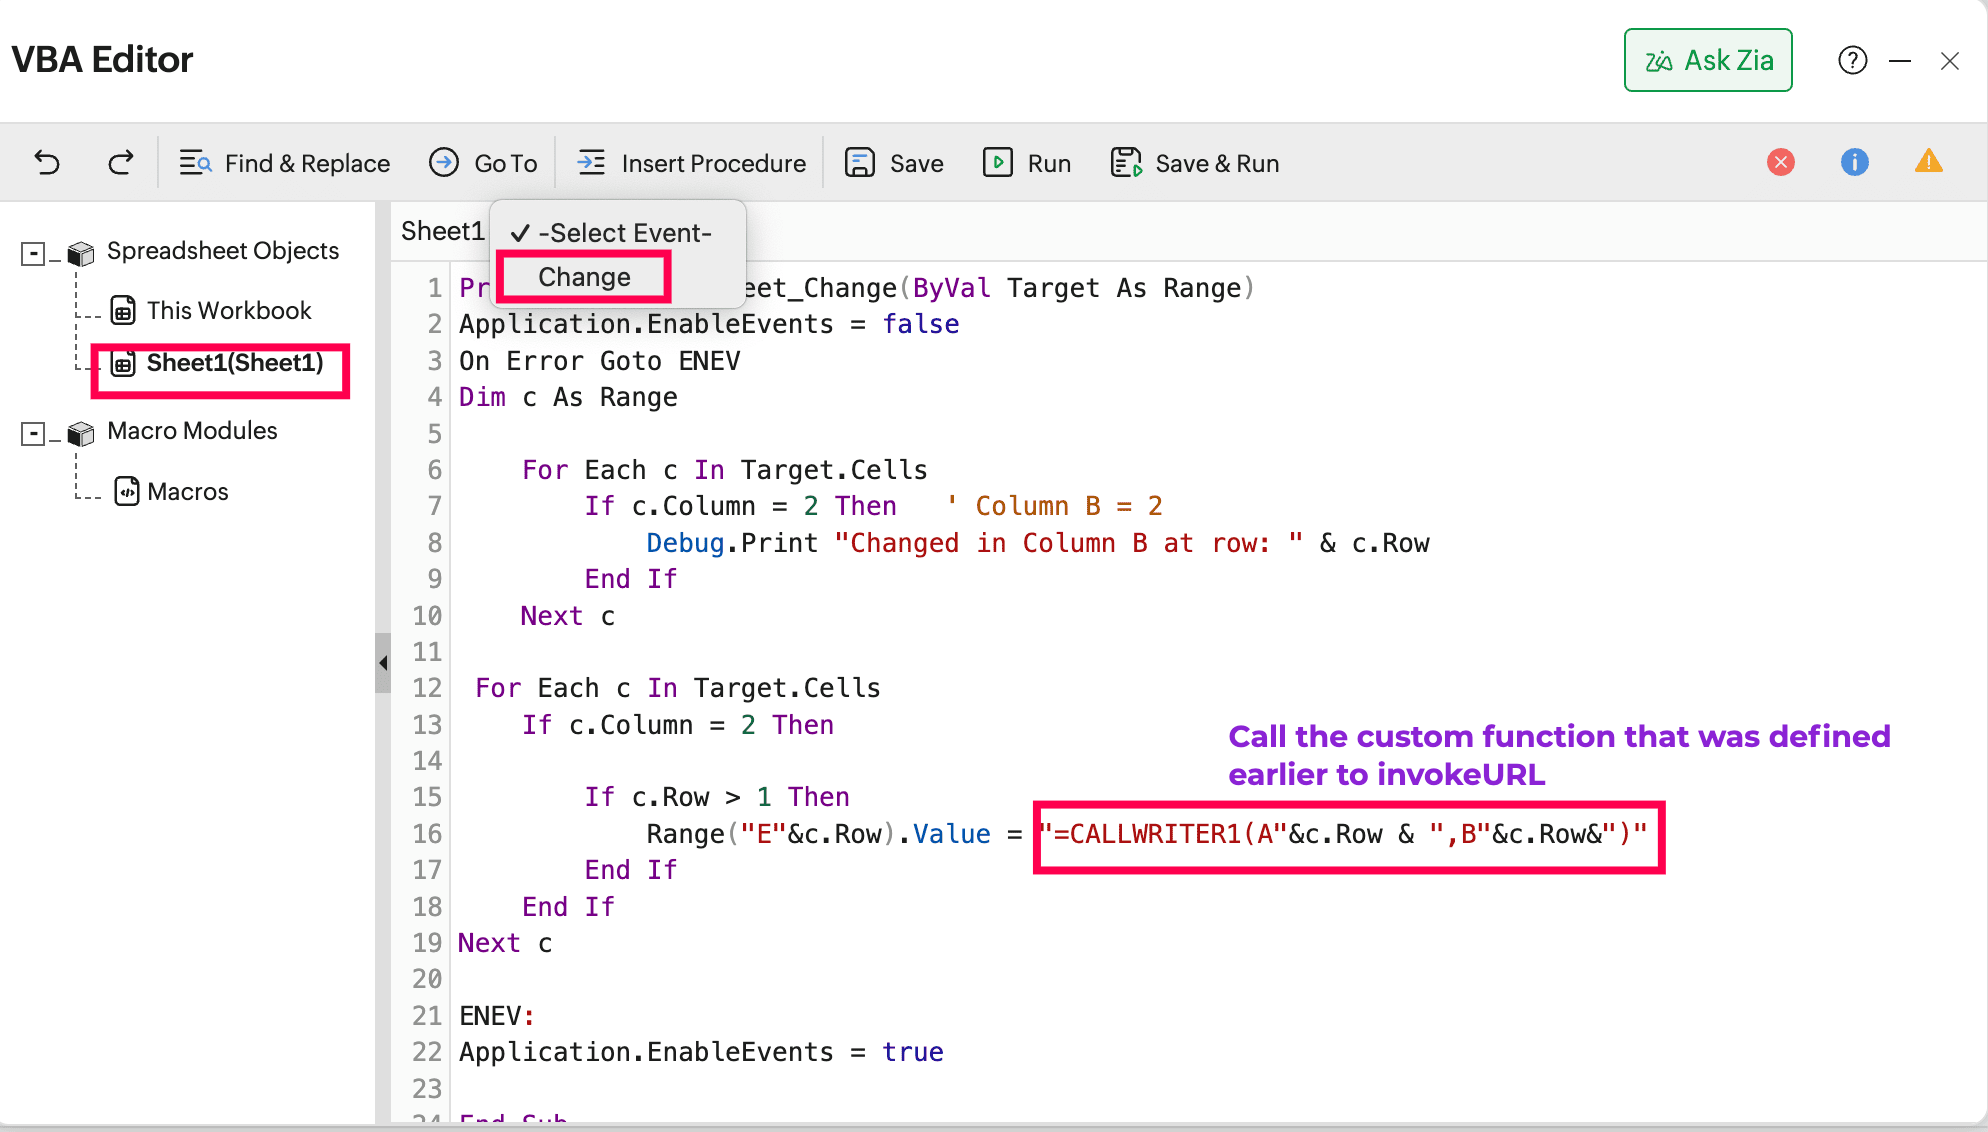Click the redo arrow icon
The width and height of the screenshot is (1988, 1132).
point(120,162)
